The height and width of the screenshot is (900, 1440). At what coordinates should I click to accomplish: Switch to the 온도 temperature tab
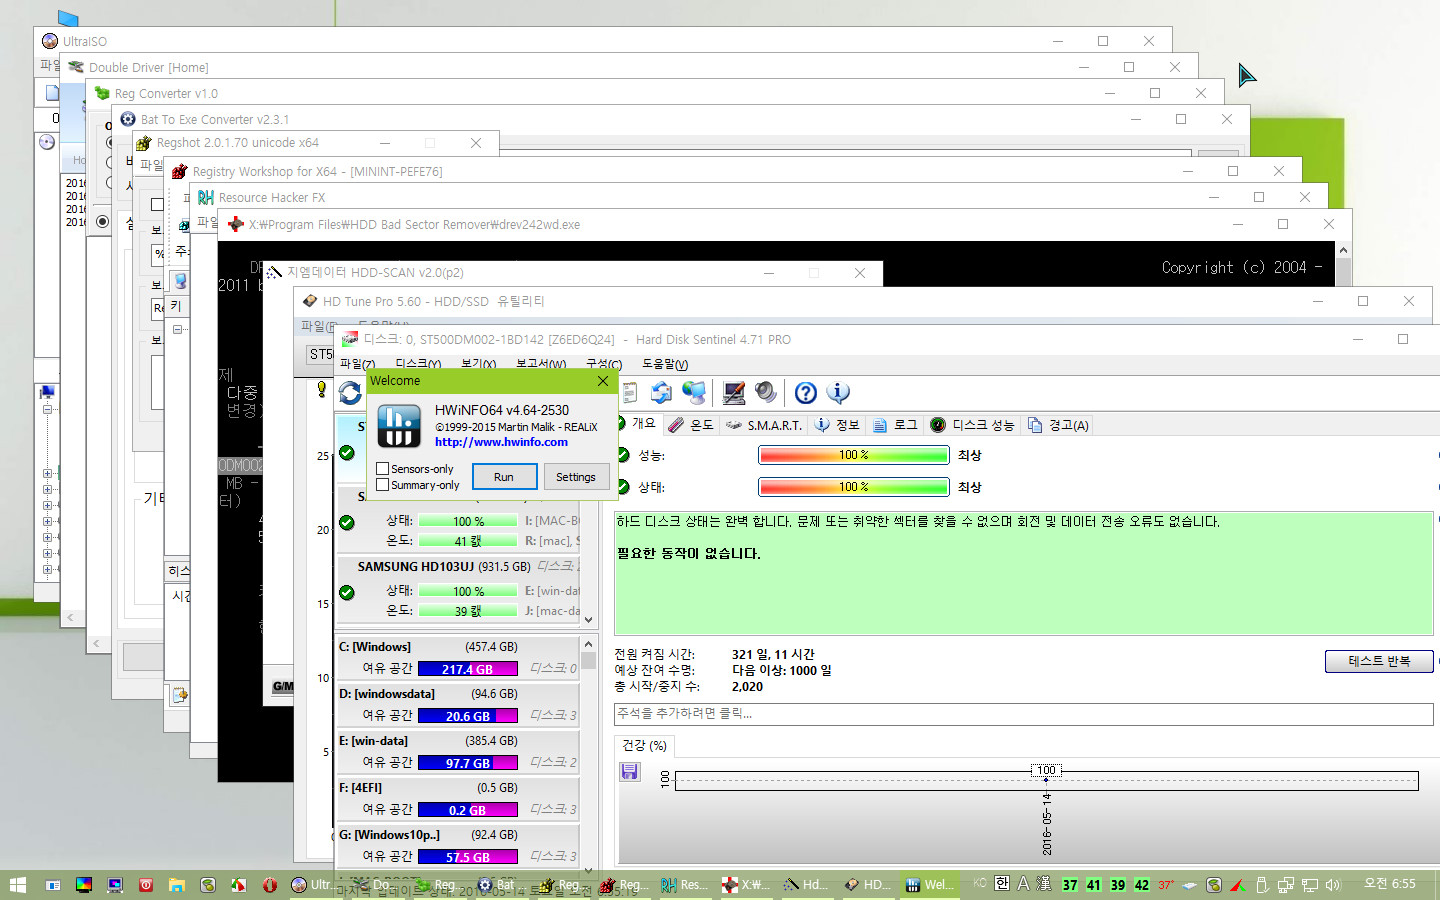click(691, 425)
